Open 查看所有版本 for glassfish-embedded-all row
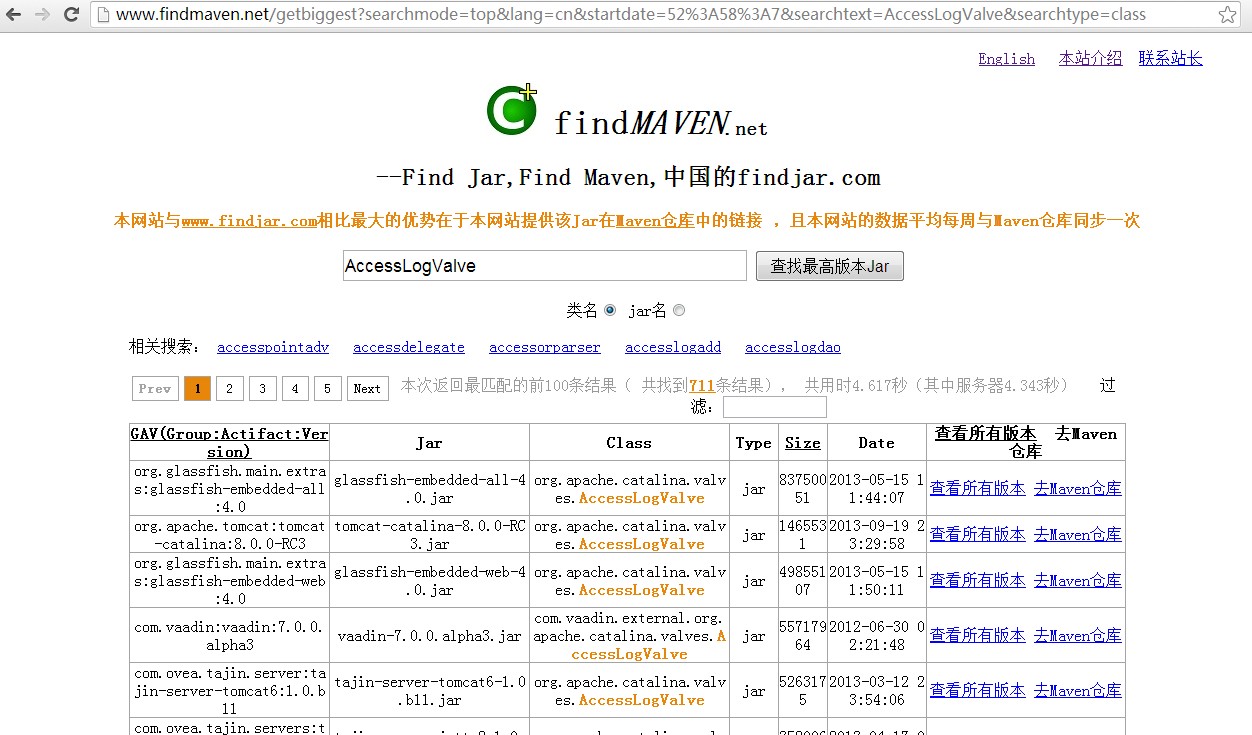Image resolution: width=1252 pixels, height=735 pixels. coord(977,489)
